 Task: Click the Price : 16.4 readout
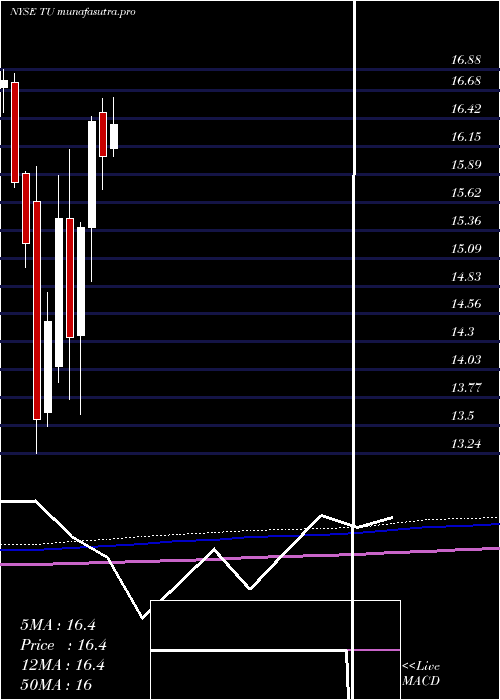[x=63, y=645]
